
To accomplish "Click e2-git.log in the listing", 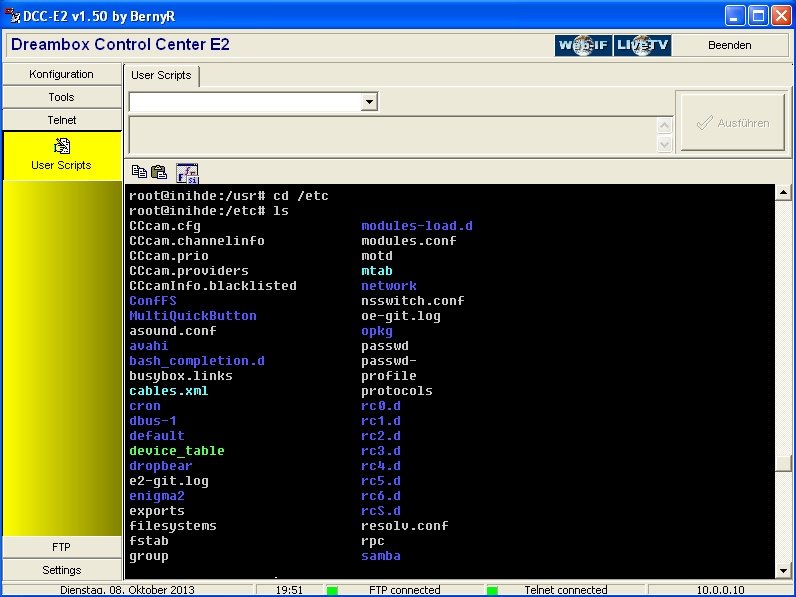I will [169, 481].
